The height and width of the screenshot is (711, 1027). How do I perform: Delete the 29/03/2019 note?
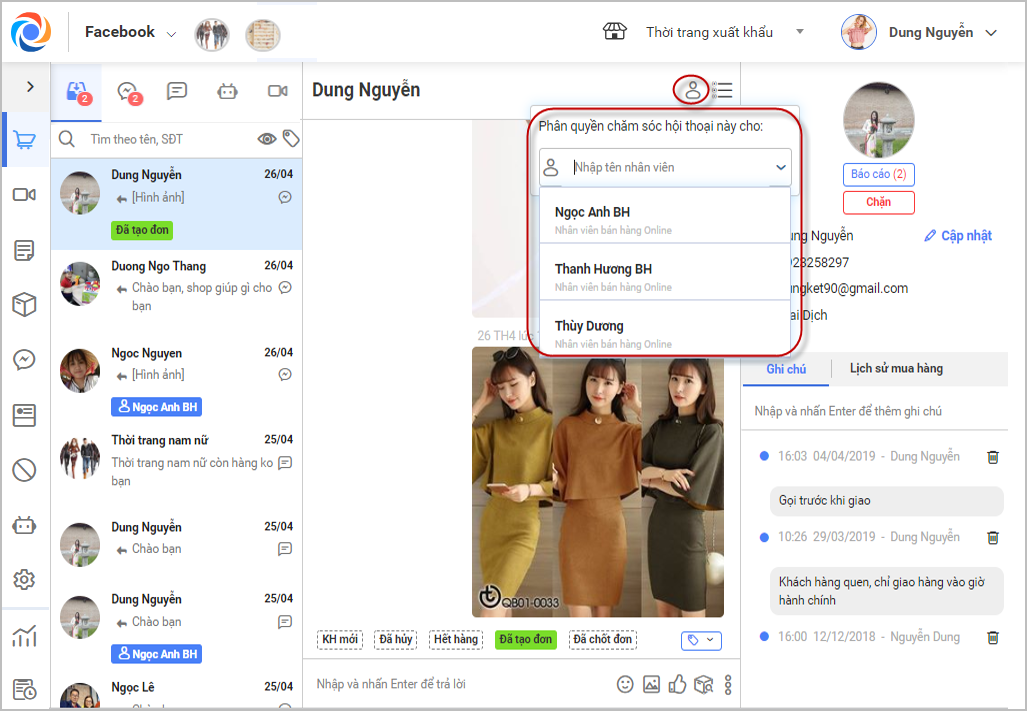click(993, 538)
